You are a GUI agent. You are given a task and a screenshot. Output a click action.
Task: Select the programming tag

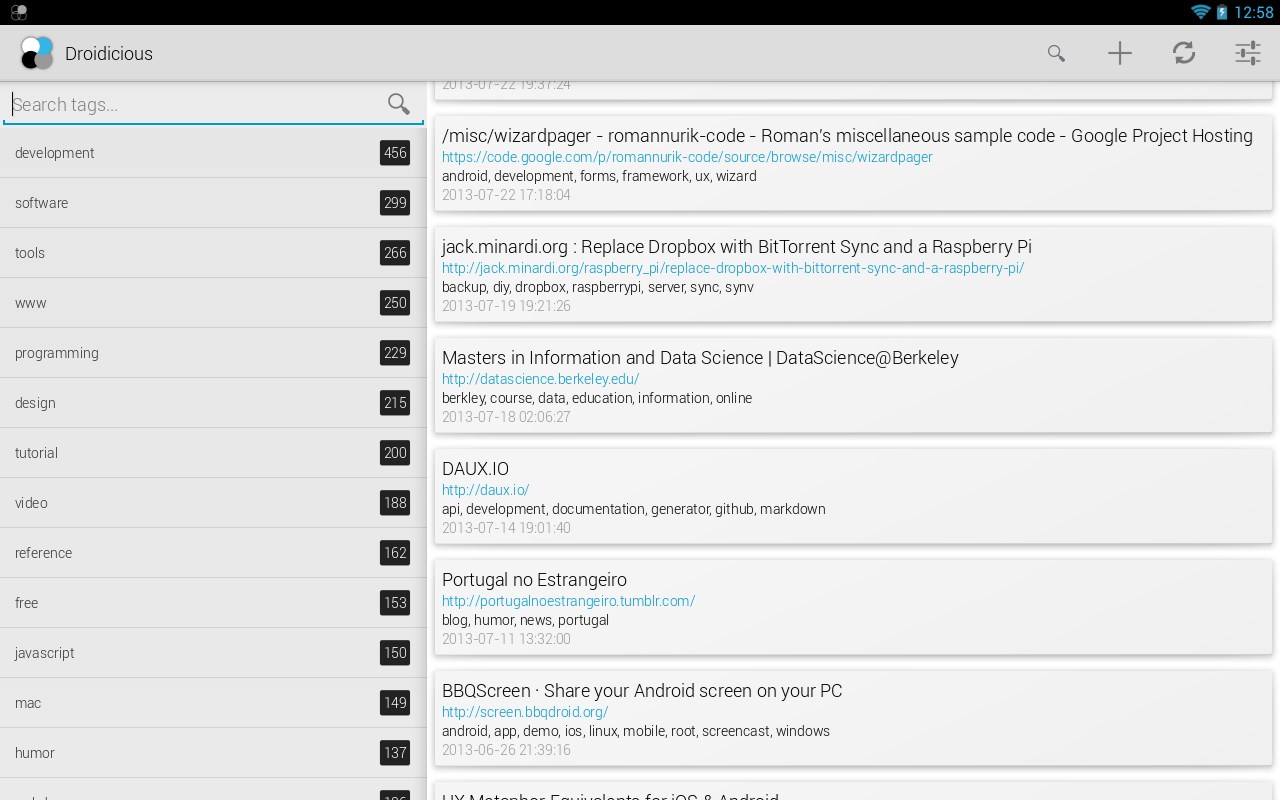(213, 353)
